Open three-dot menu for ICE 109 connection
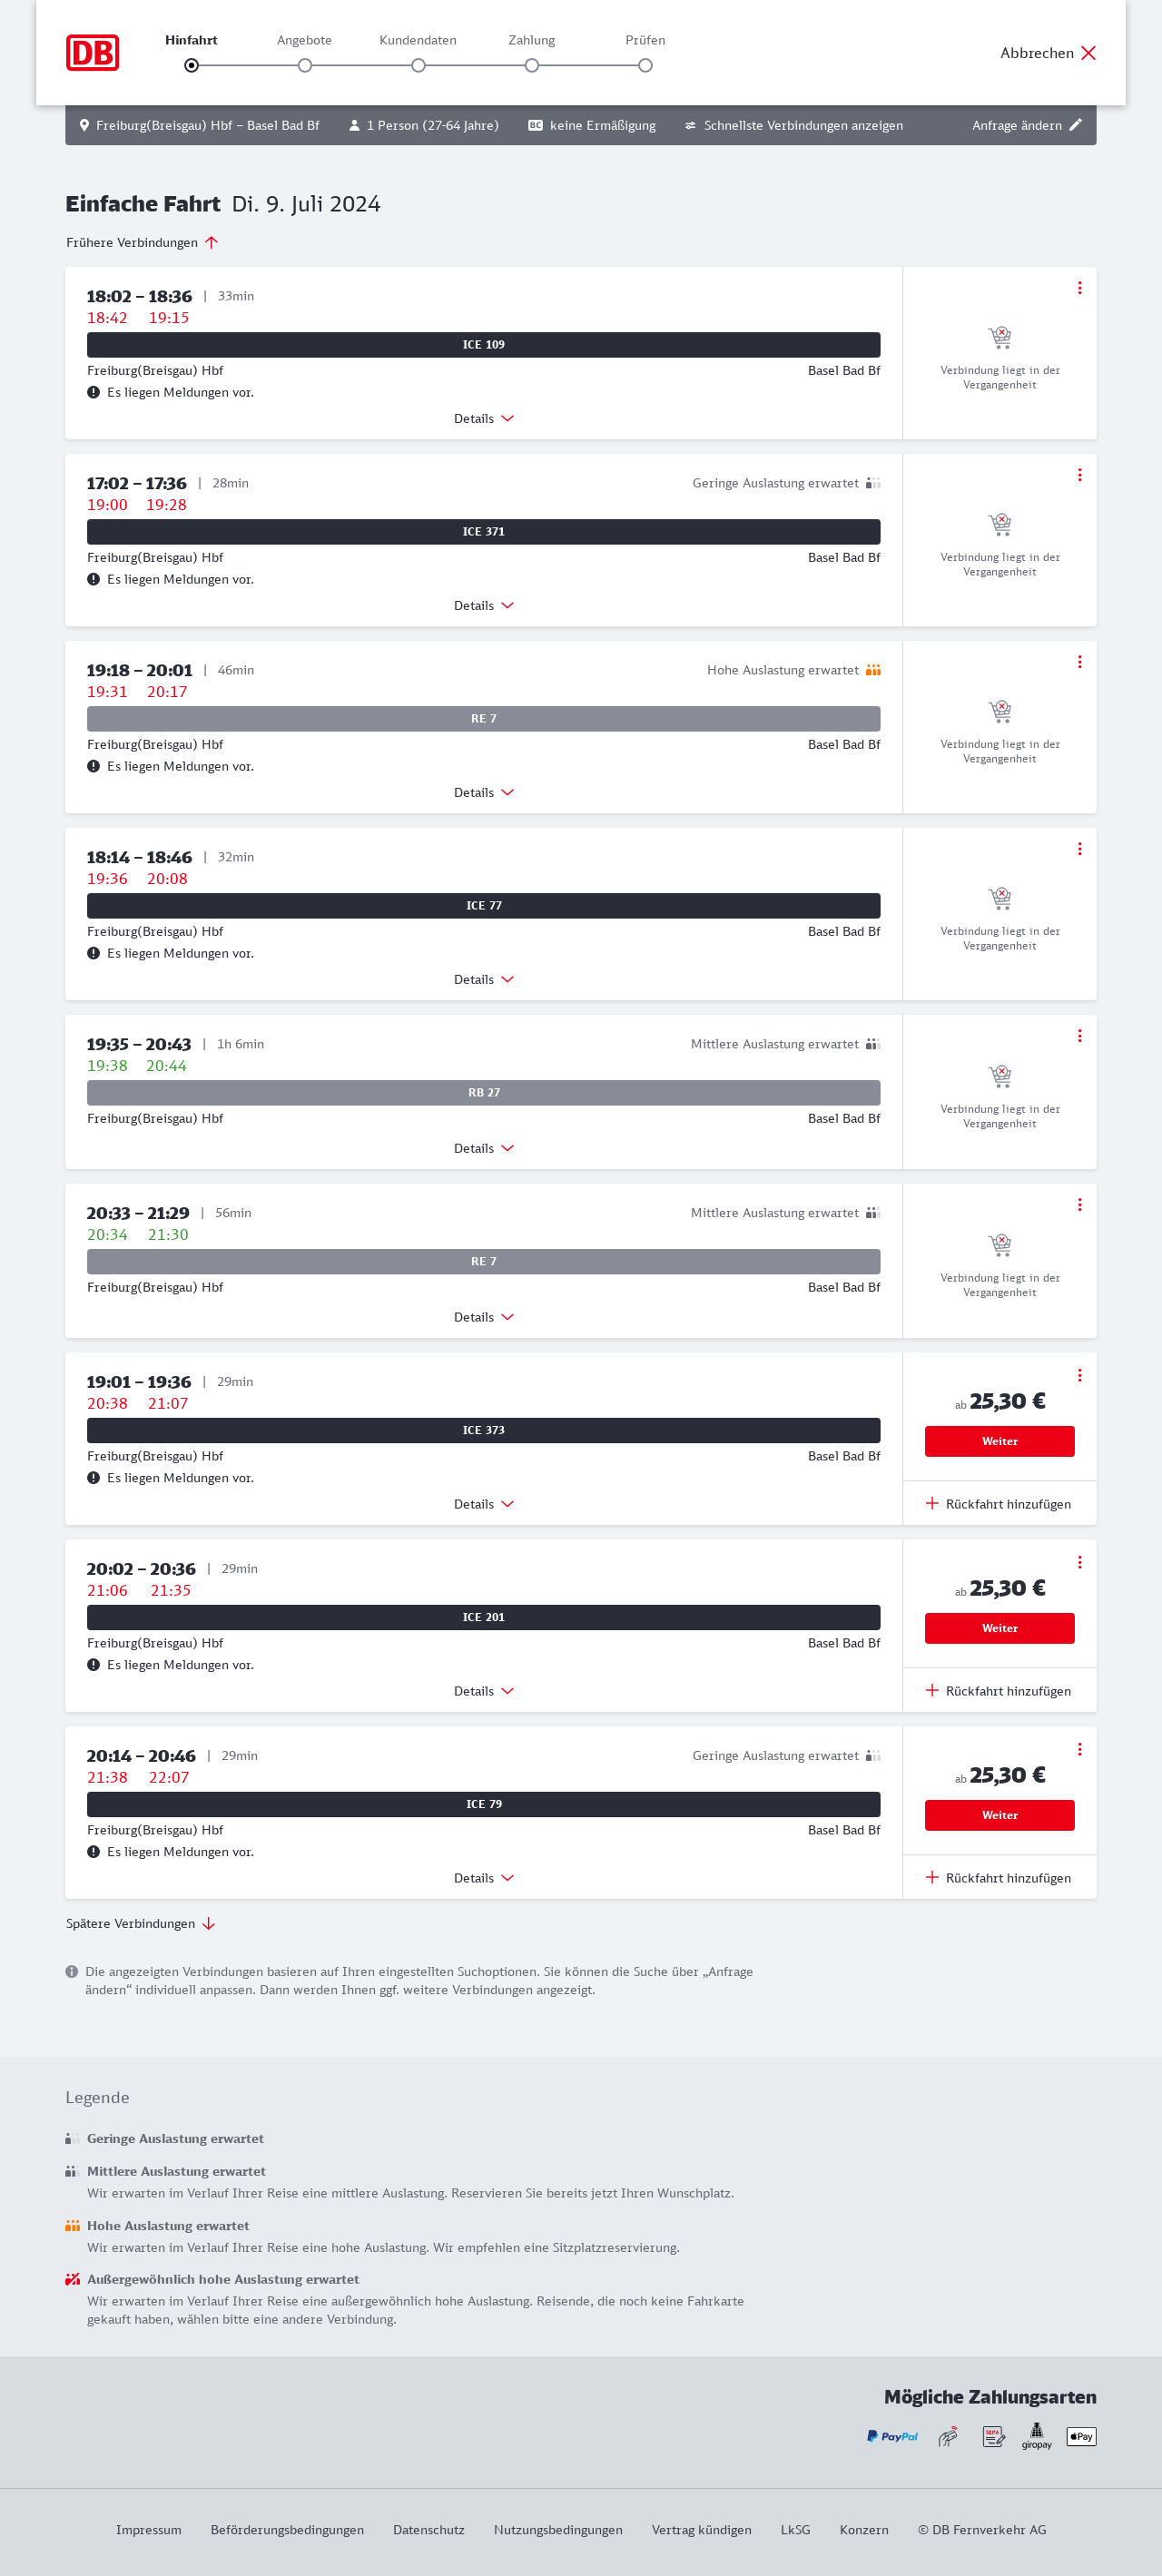Screen dimensions: 1162x2576 (x=1079, y=288)
